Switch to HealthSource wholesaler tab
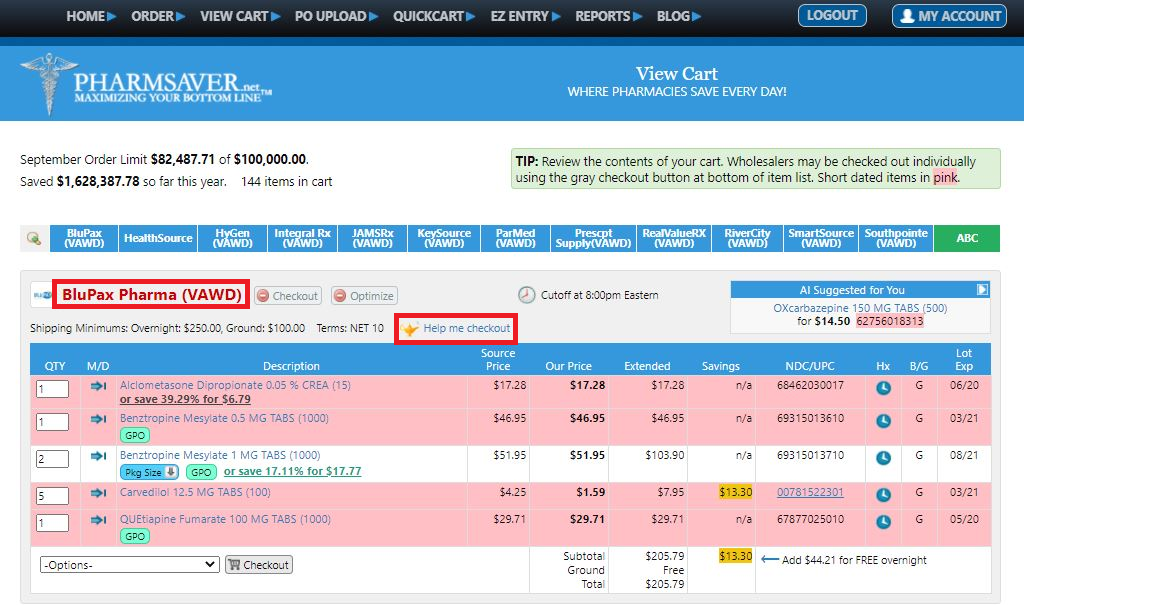The image size is (1160, 605). (x=158, y=238)
